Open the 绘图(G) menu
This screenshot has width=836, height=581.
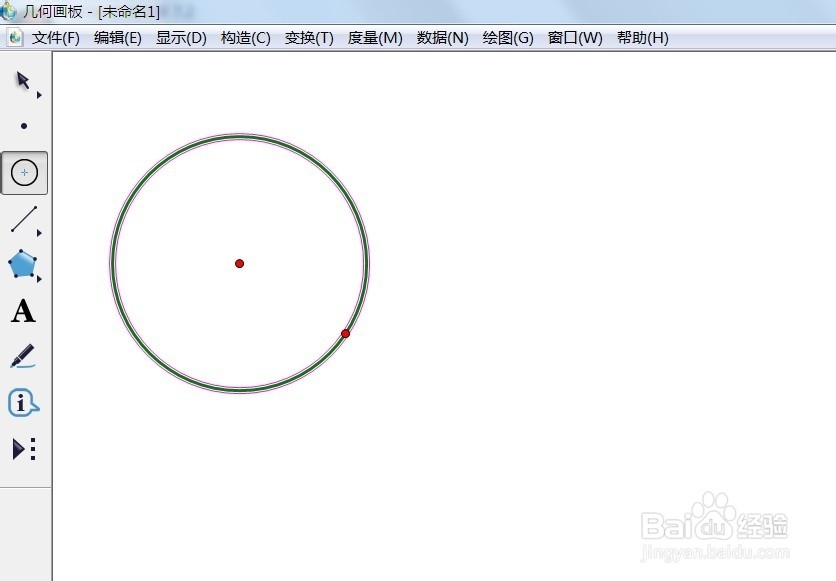508,38
